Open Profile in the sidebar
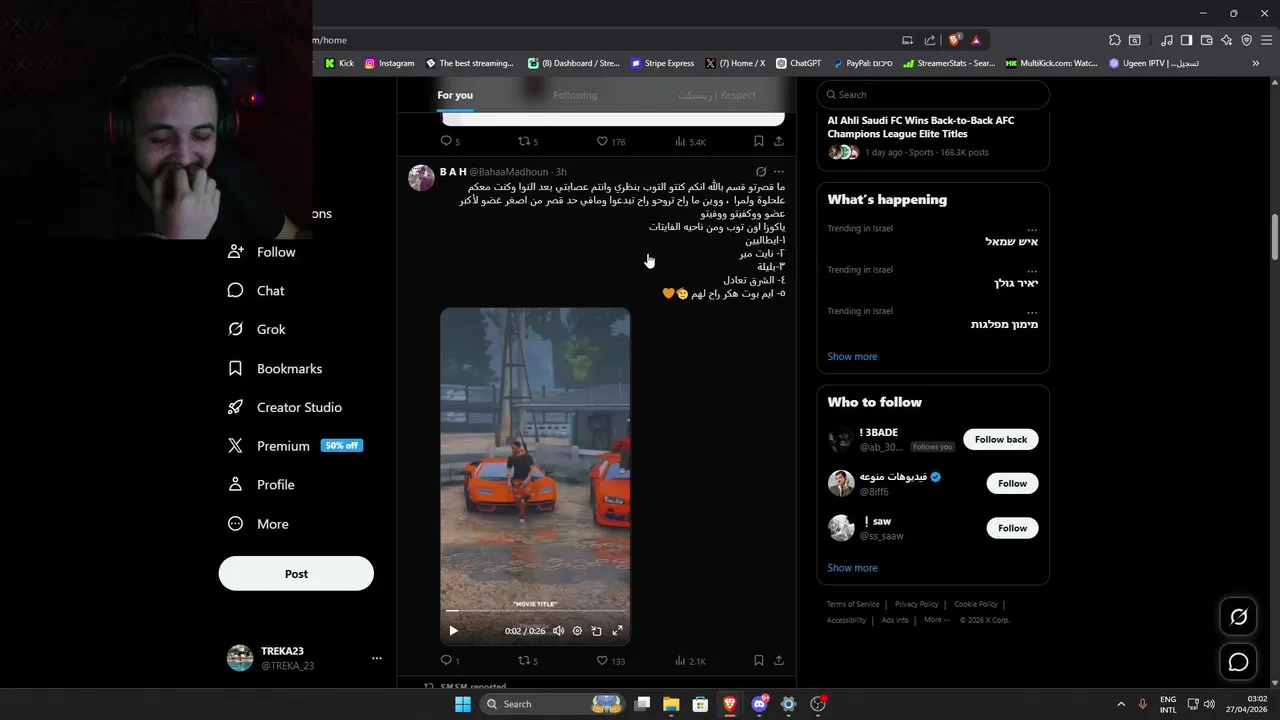Image resolution: width=1280 pixels, height=720 pixels. coord(261,484)
